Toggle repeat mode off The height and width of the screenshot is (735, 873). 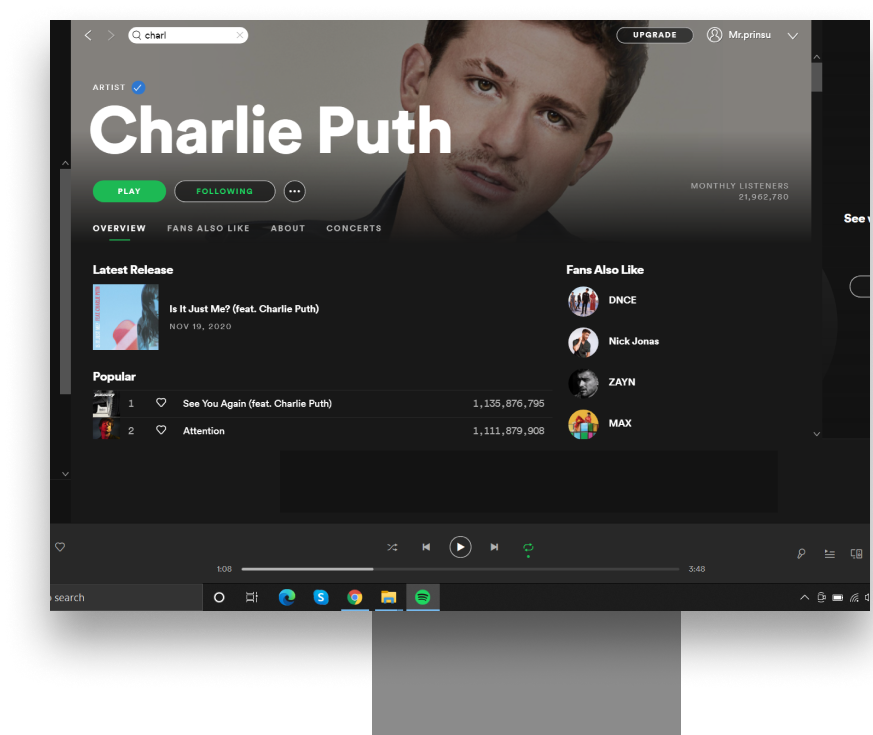click(528, 548)
